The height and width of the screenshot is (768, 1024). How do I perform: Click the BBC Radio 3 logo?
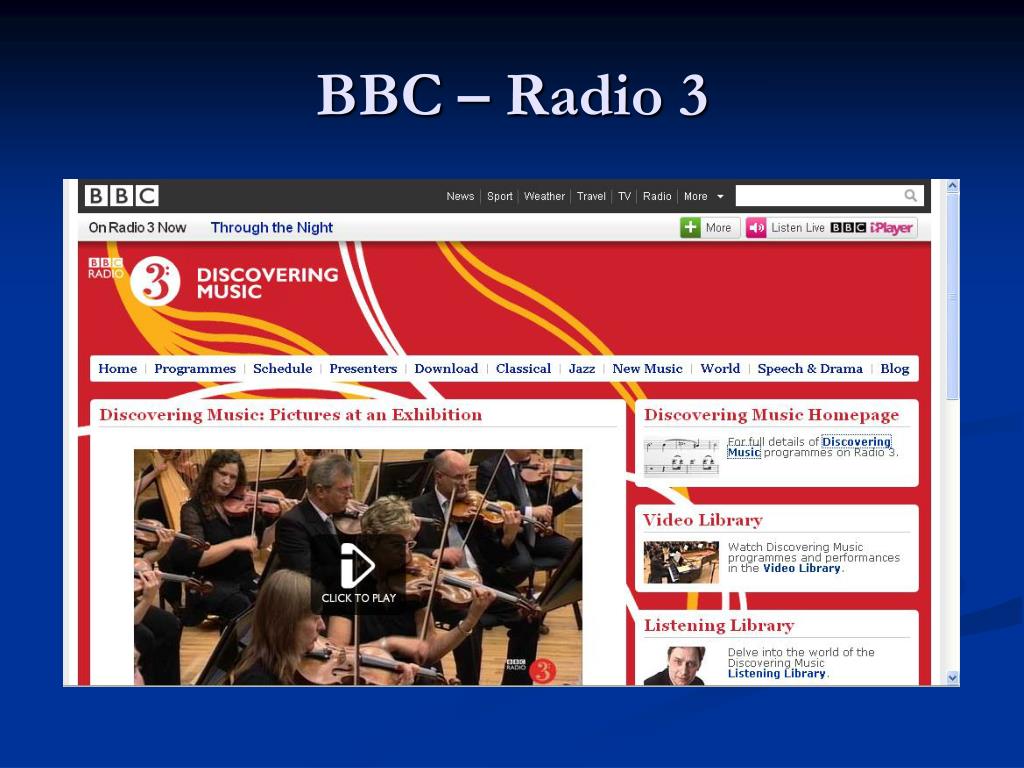pyautogui.click(x=135, y=280)
